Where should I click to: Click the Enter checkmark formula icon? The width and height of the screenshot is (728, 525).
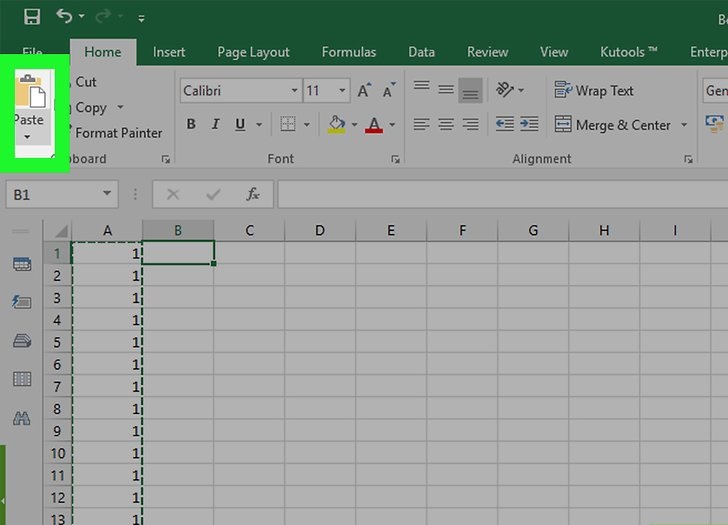click(x=213, y=194)
